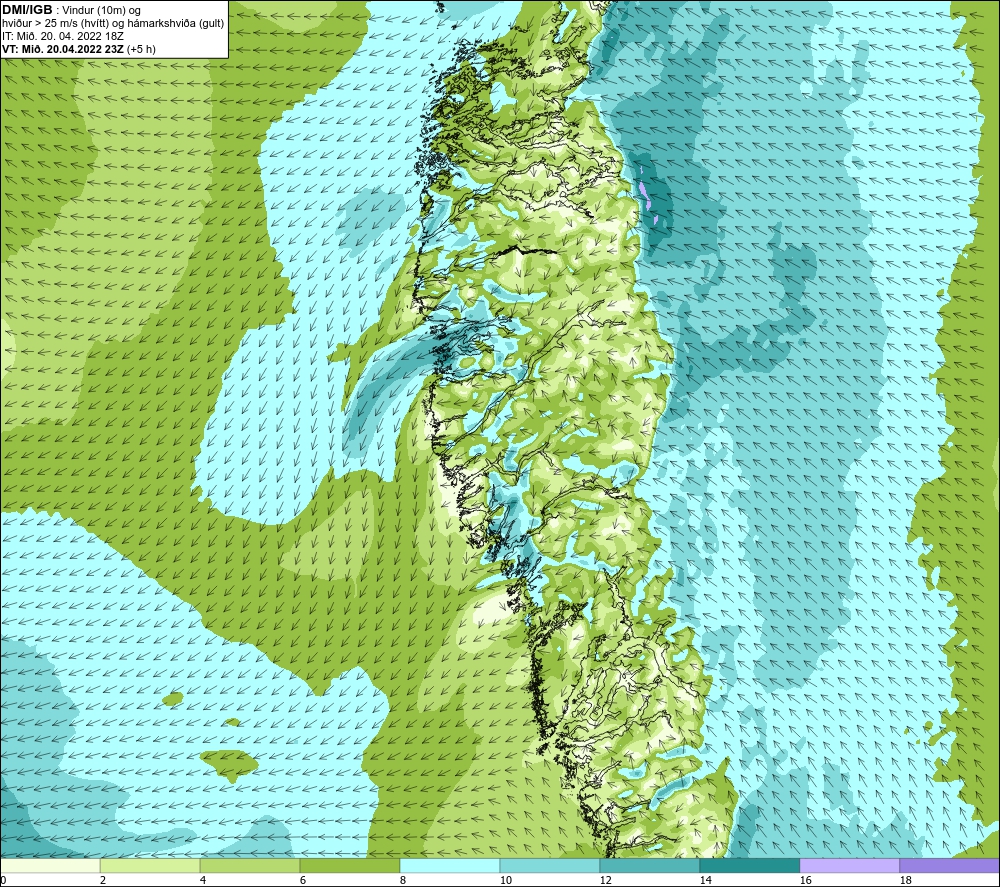Click the 16-18 m/s light purple legend swatch
This screenshot has width=1000, height=887.
point(849,865)
